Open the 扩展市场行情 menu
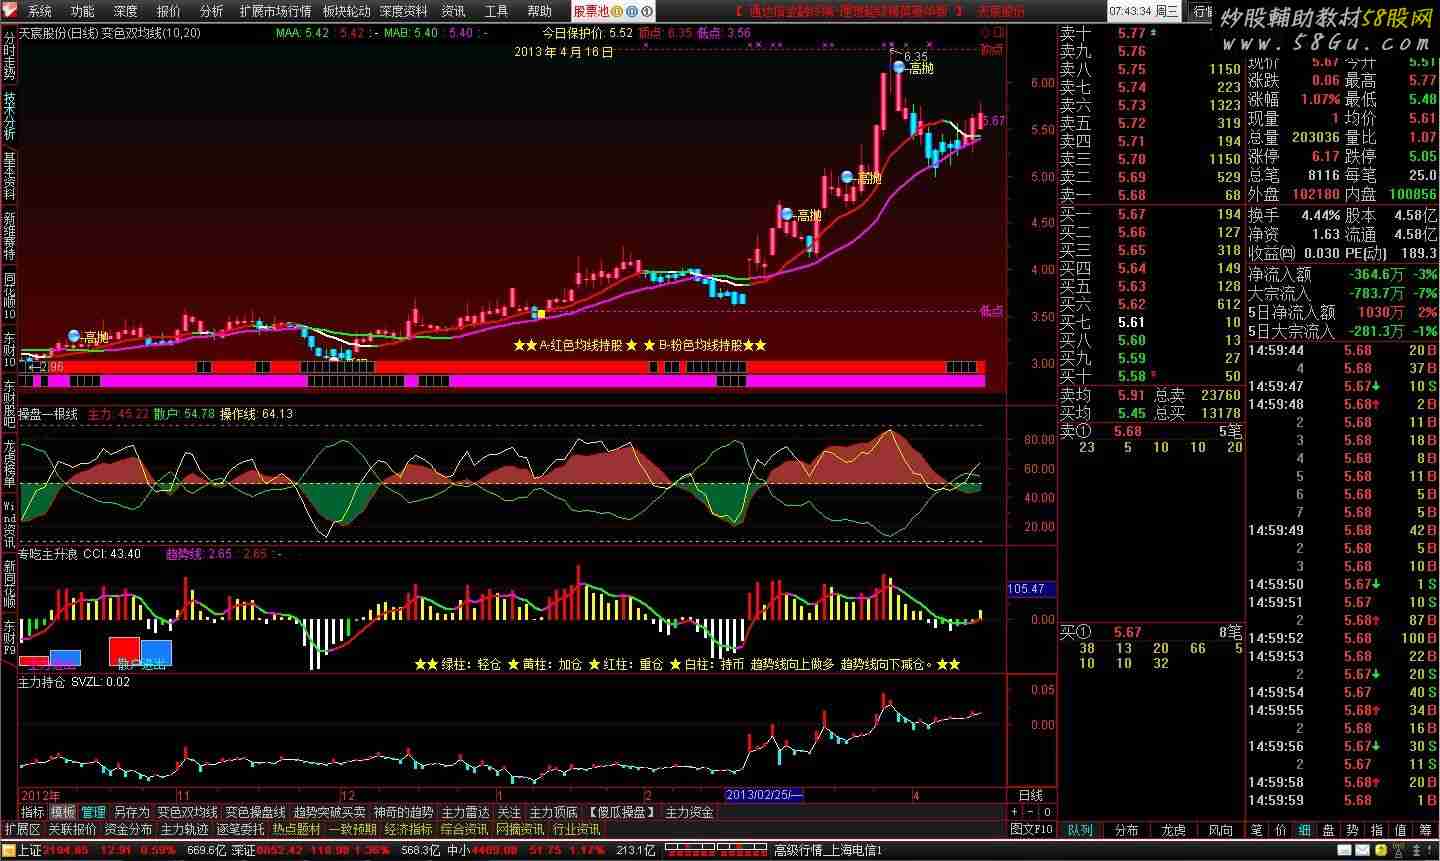Image resolution: width=1440 pixels, height=861 pixels. click(x=275, y=11)
